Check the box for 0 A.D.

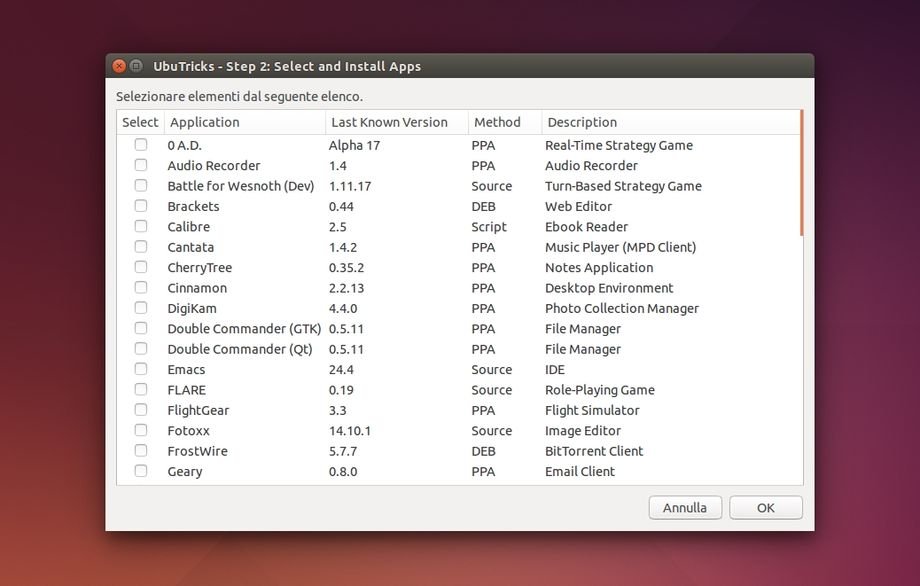pos(141,145)
